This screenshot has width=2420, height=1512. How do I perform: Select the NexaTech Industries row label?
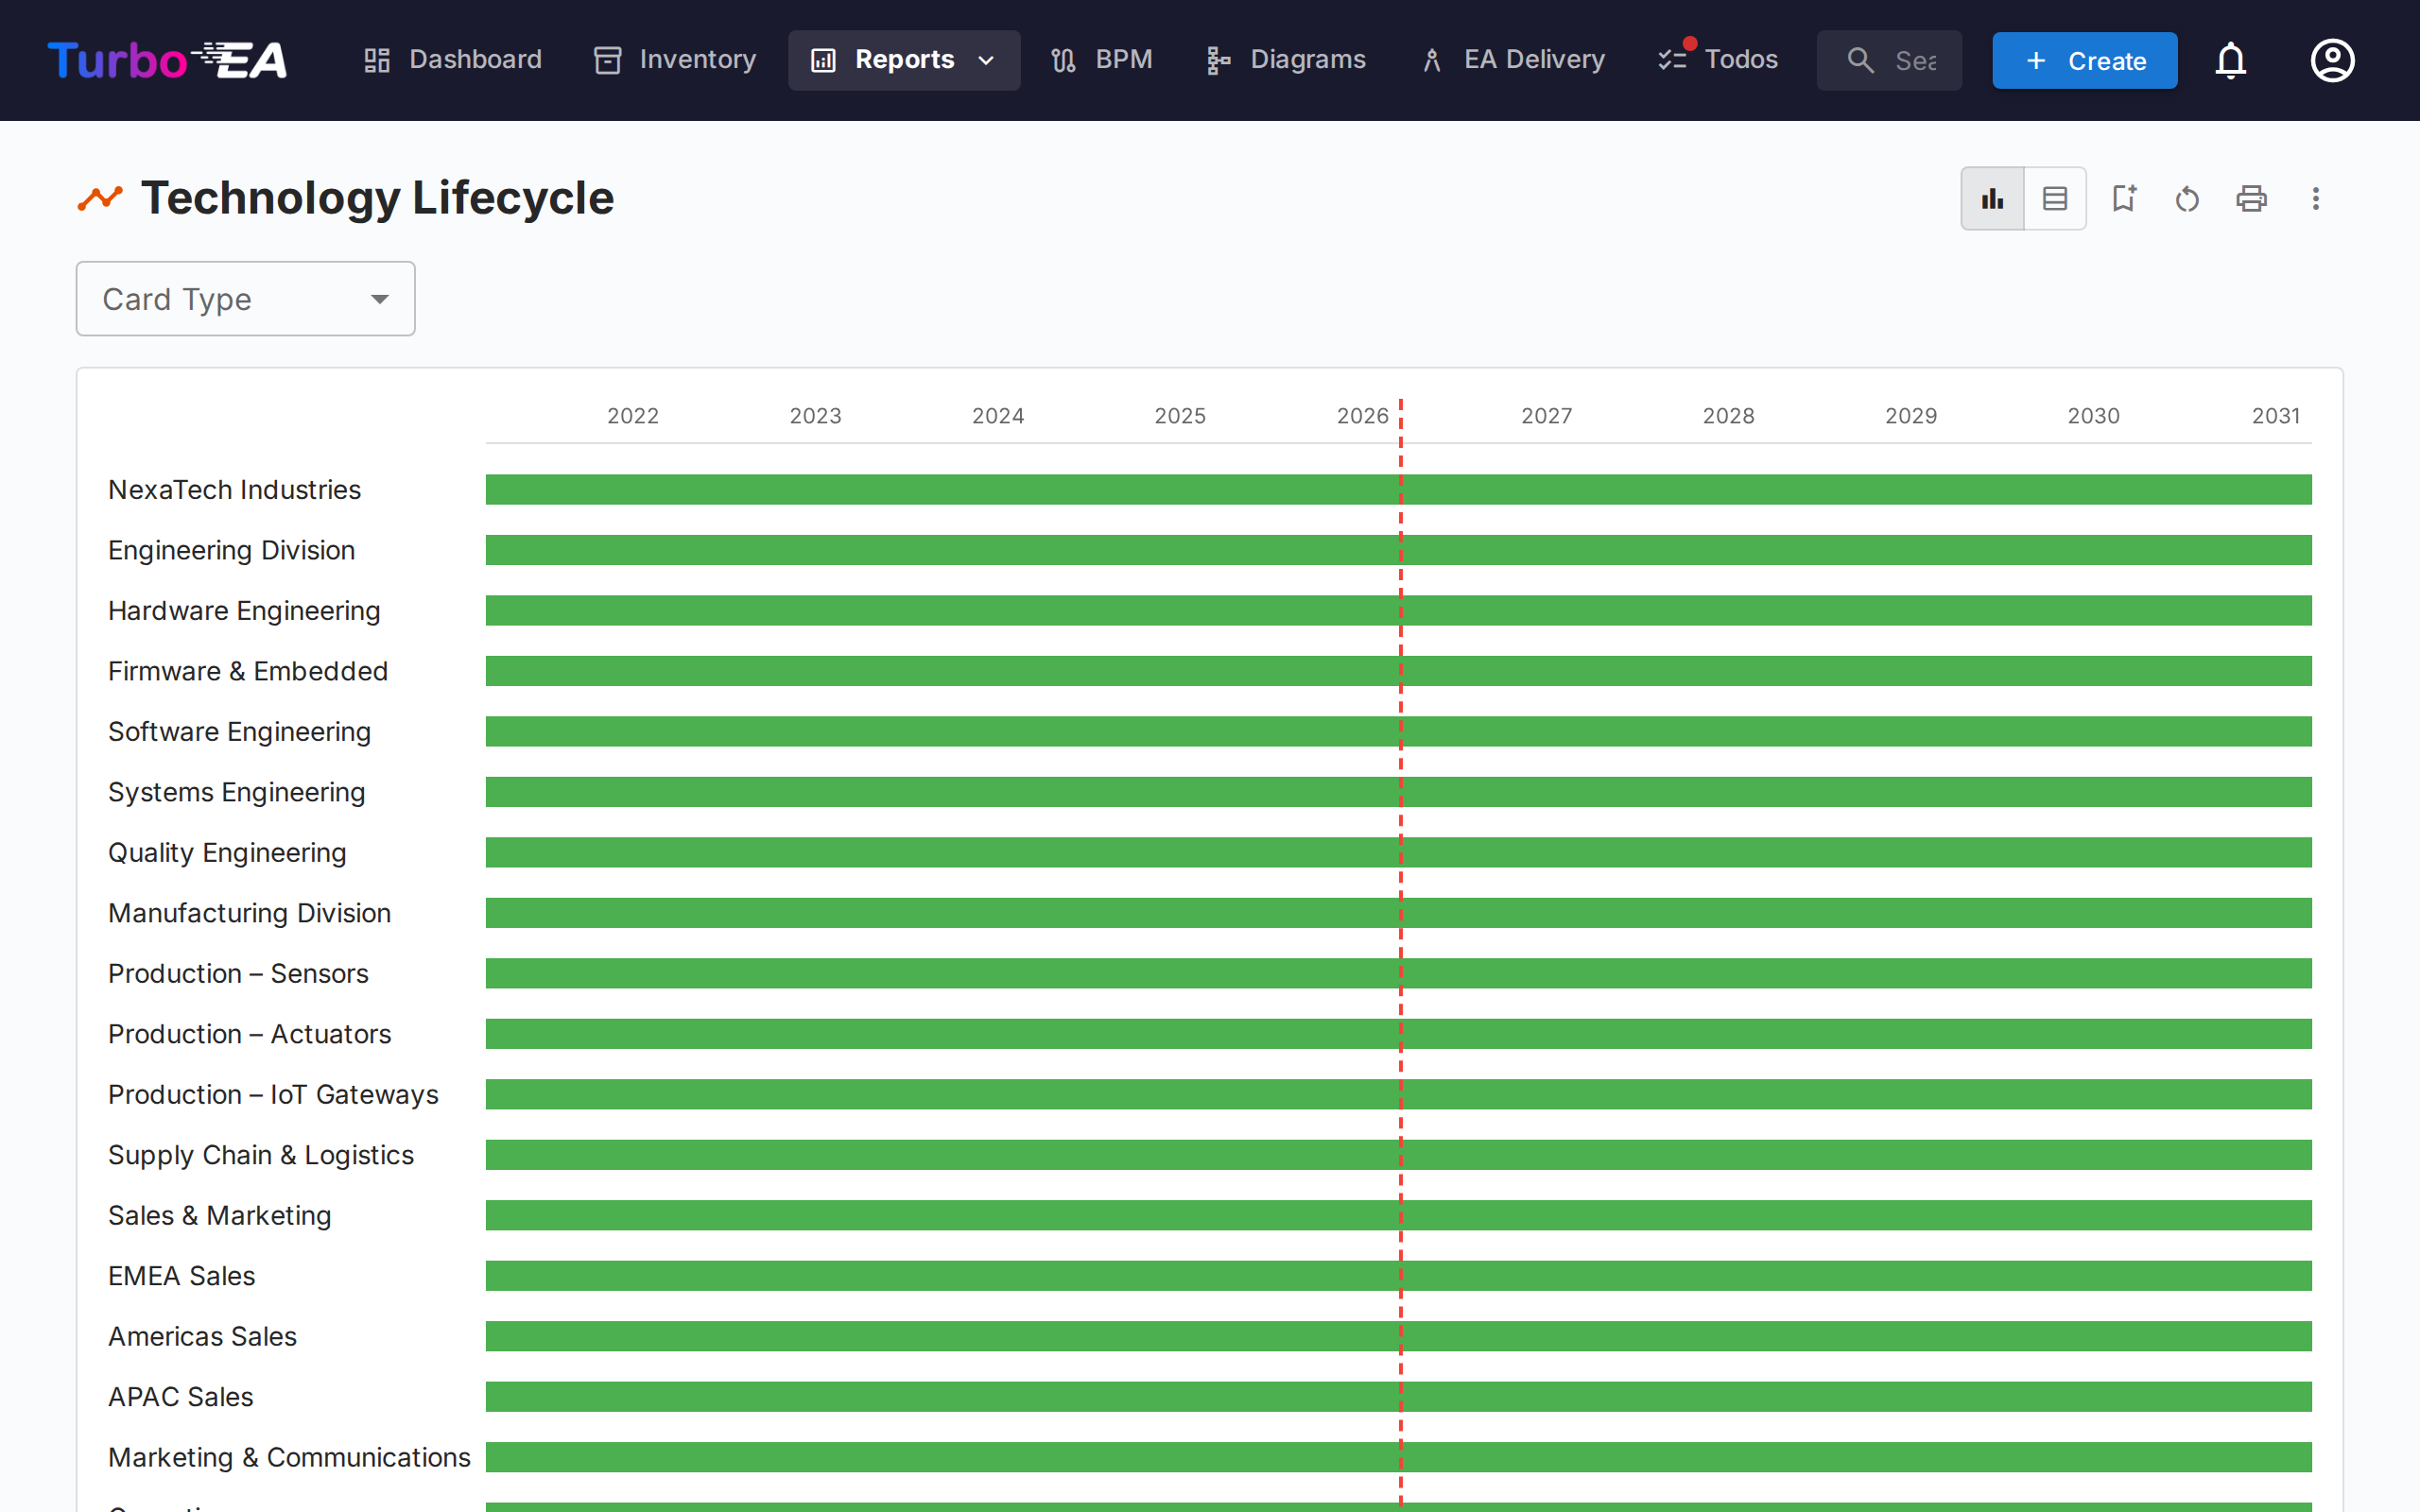[234, 489]
